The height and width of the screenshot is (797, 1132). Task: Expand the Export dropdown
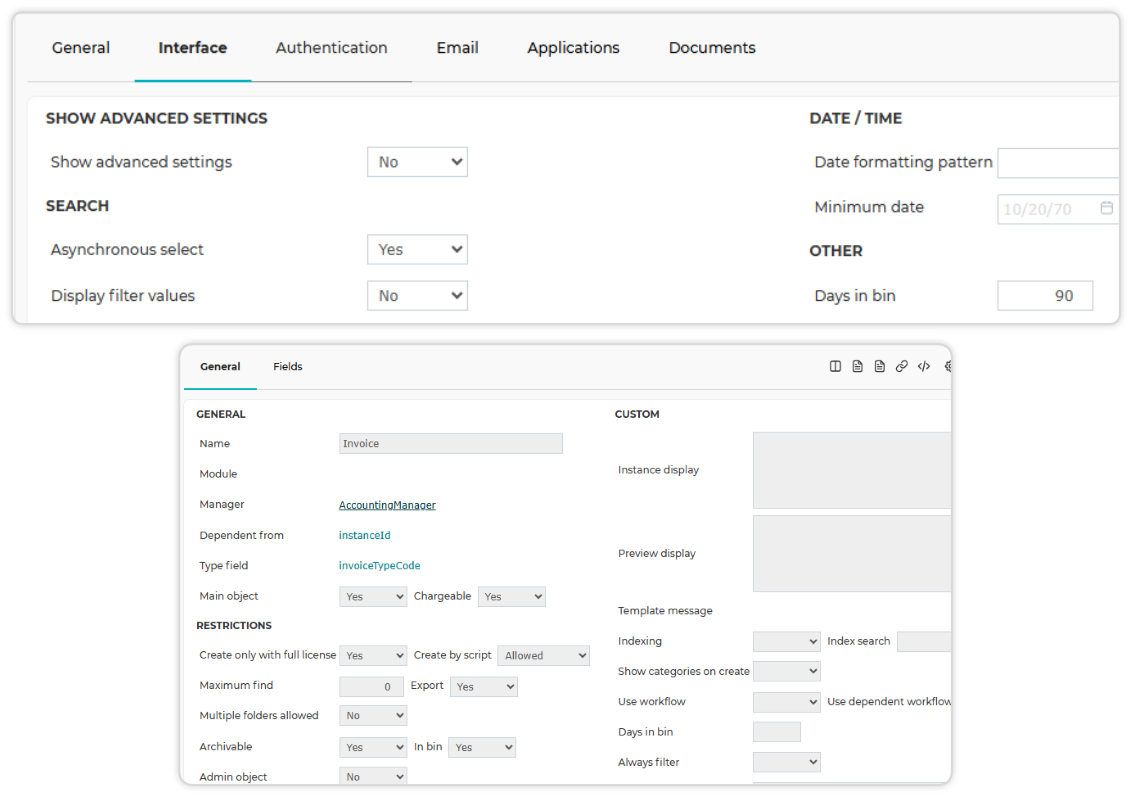pyautogui.click(x=484, y=687)
